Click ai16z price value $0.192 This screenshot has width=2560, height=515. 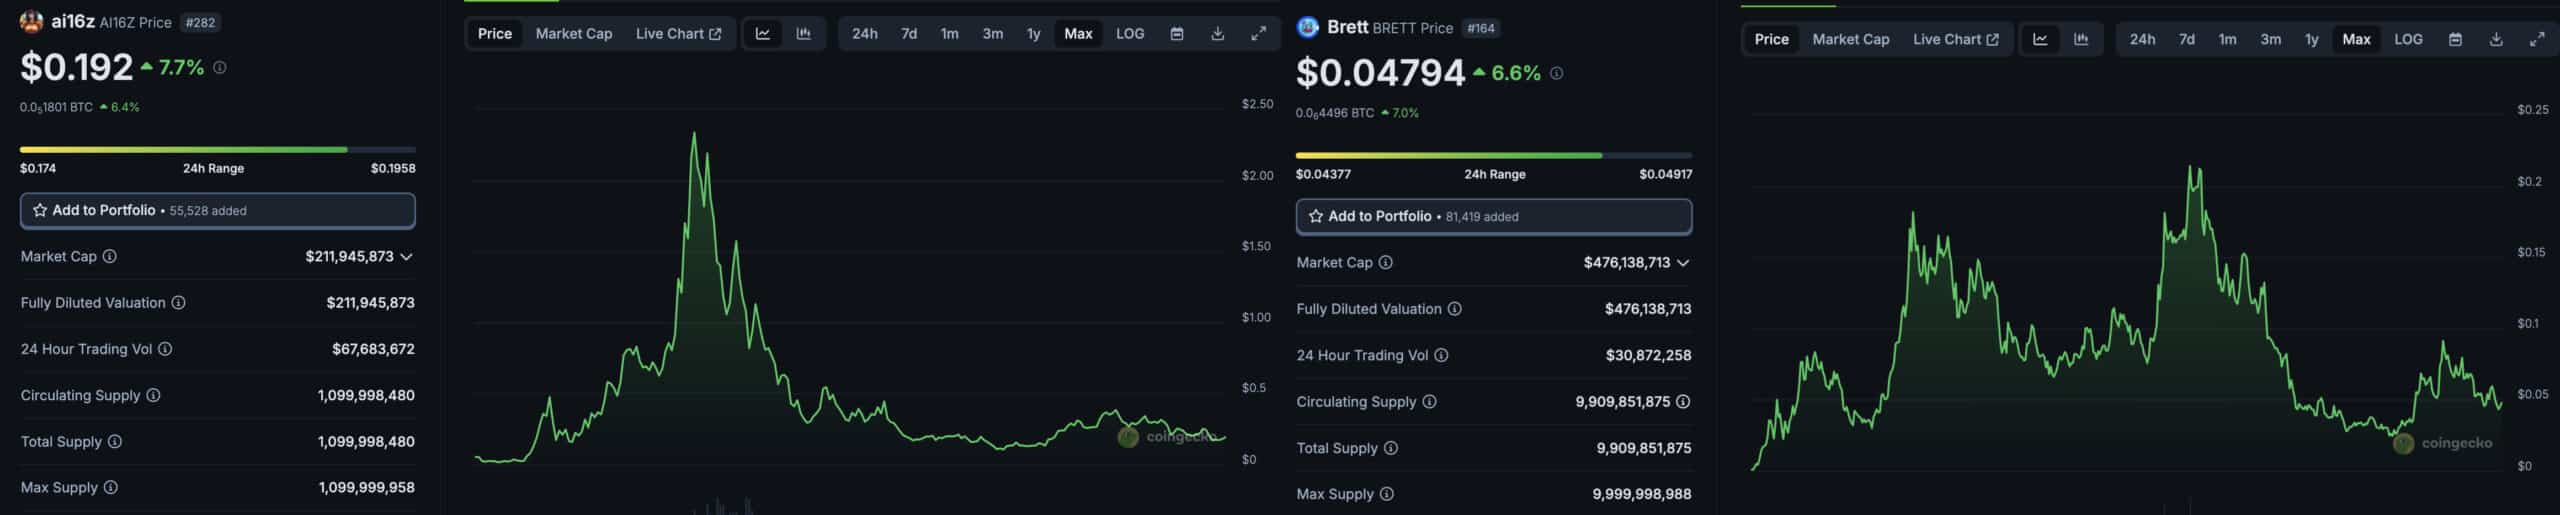[76, 67]
